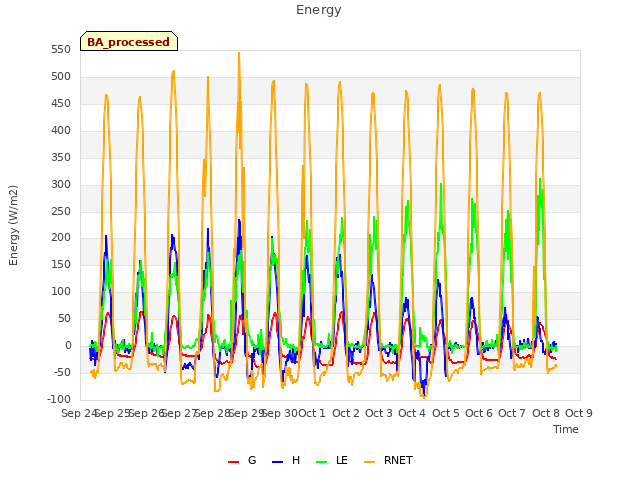Viewport: 640px width, 480px height.
Task: Click the 250 y-axis tick label
Action: tap(61, 211)
